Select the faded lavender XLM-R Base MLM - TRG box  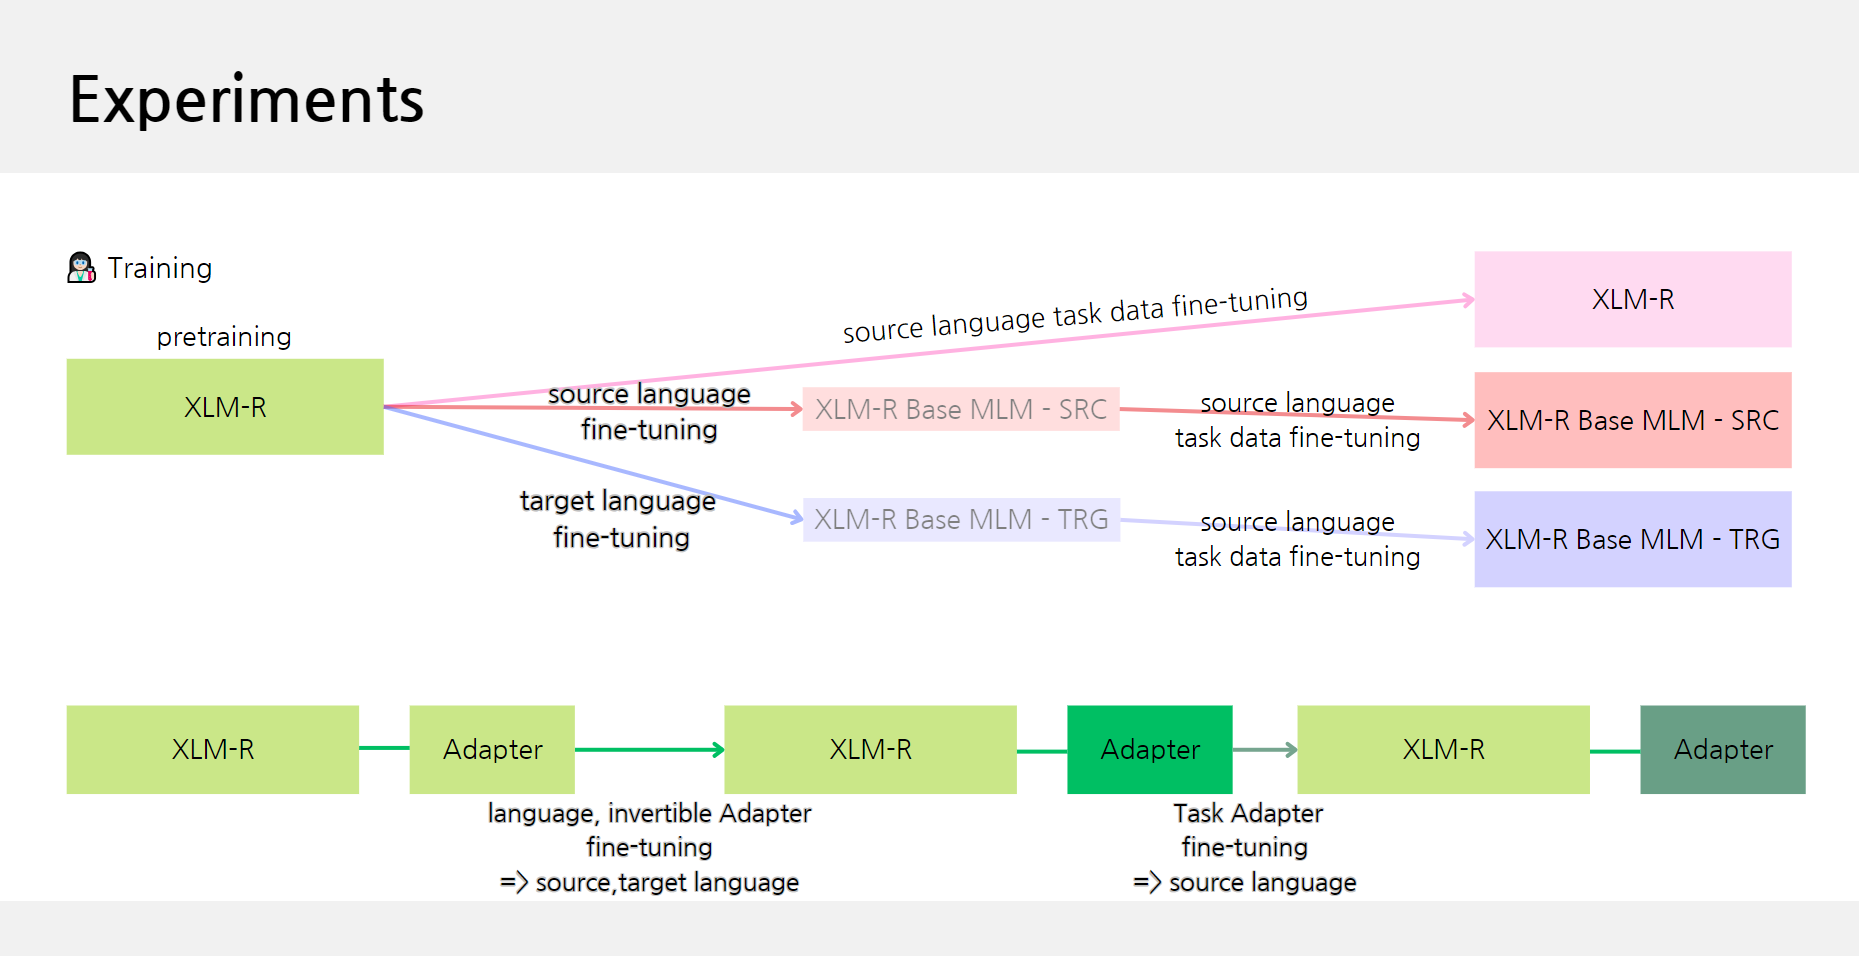tap(961, 520)
